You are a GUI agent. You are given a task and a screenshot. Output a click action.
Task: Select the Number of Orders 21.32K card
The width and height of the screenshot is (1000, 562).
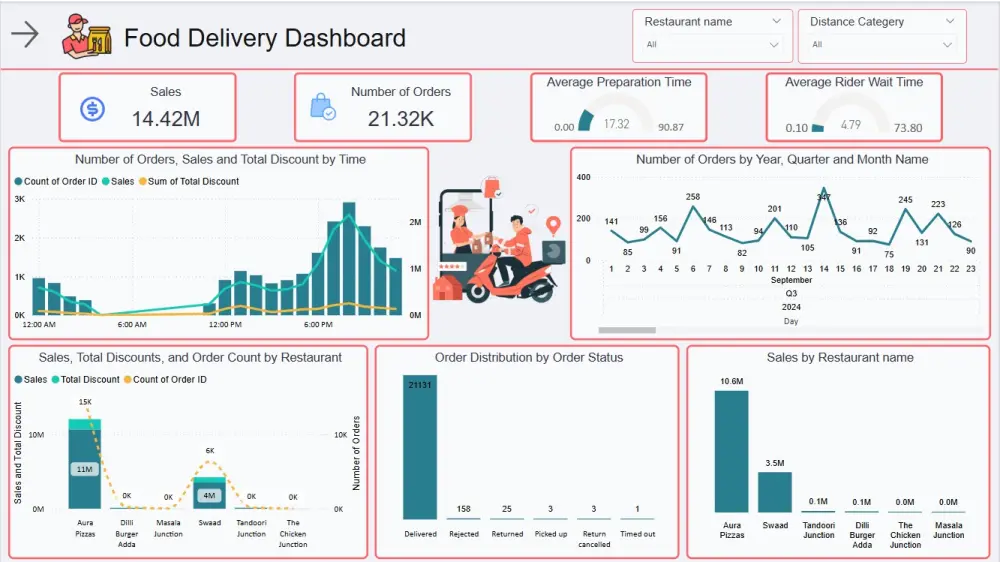383,107
